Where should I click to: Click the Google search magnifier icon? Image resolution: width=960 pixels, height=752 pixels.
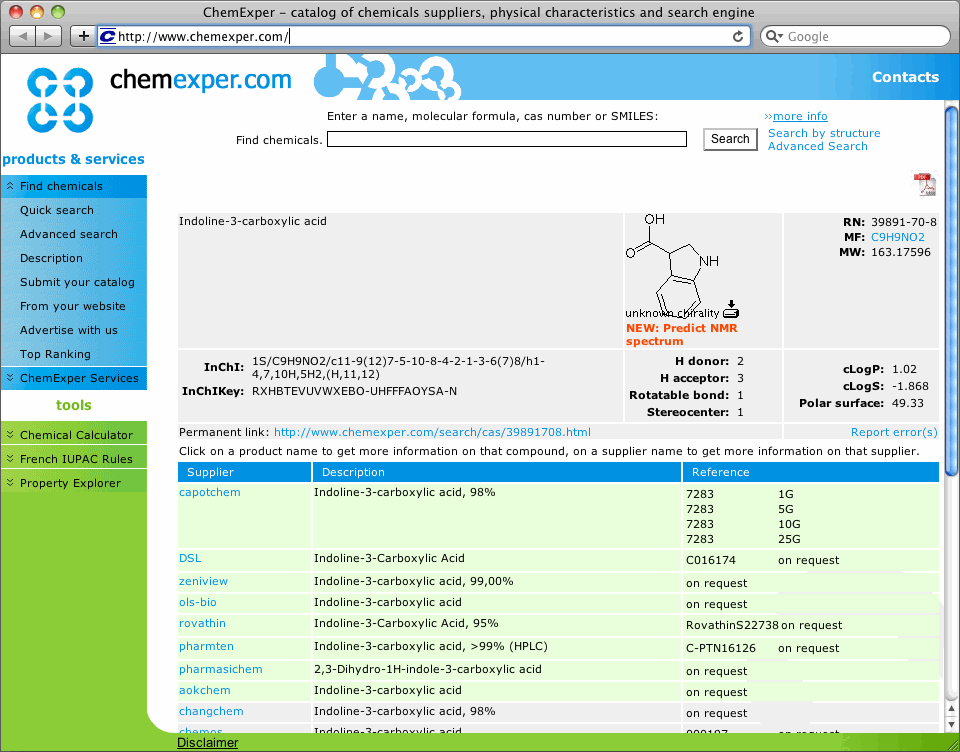pyautogui.click(x=774, y=36)
